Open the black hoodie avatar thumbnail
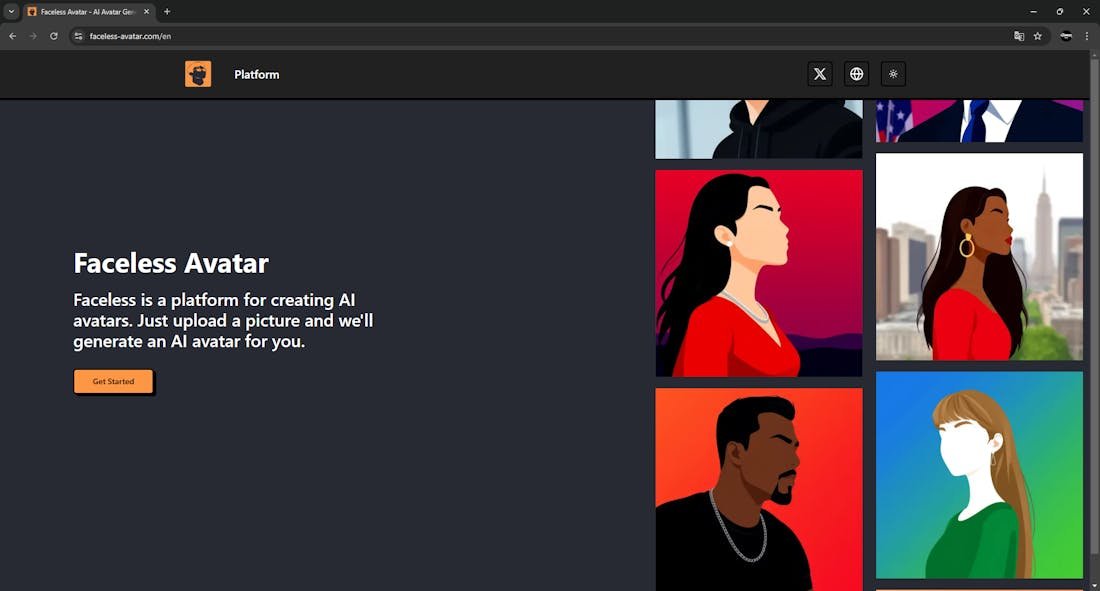Image resolution: width=1100 pixels, height=591 pixels. click(758, 129)
